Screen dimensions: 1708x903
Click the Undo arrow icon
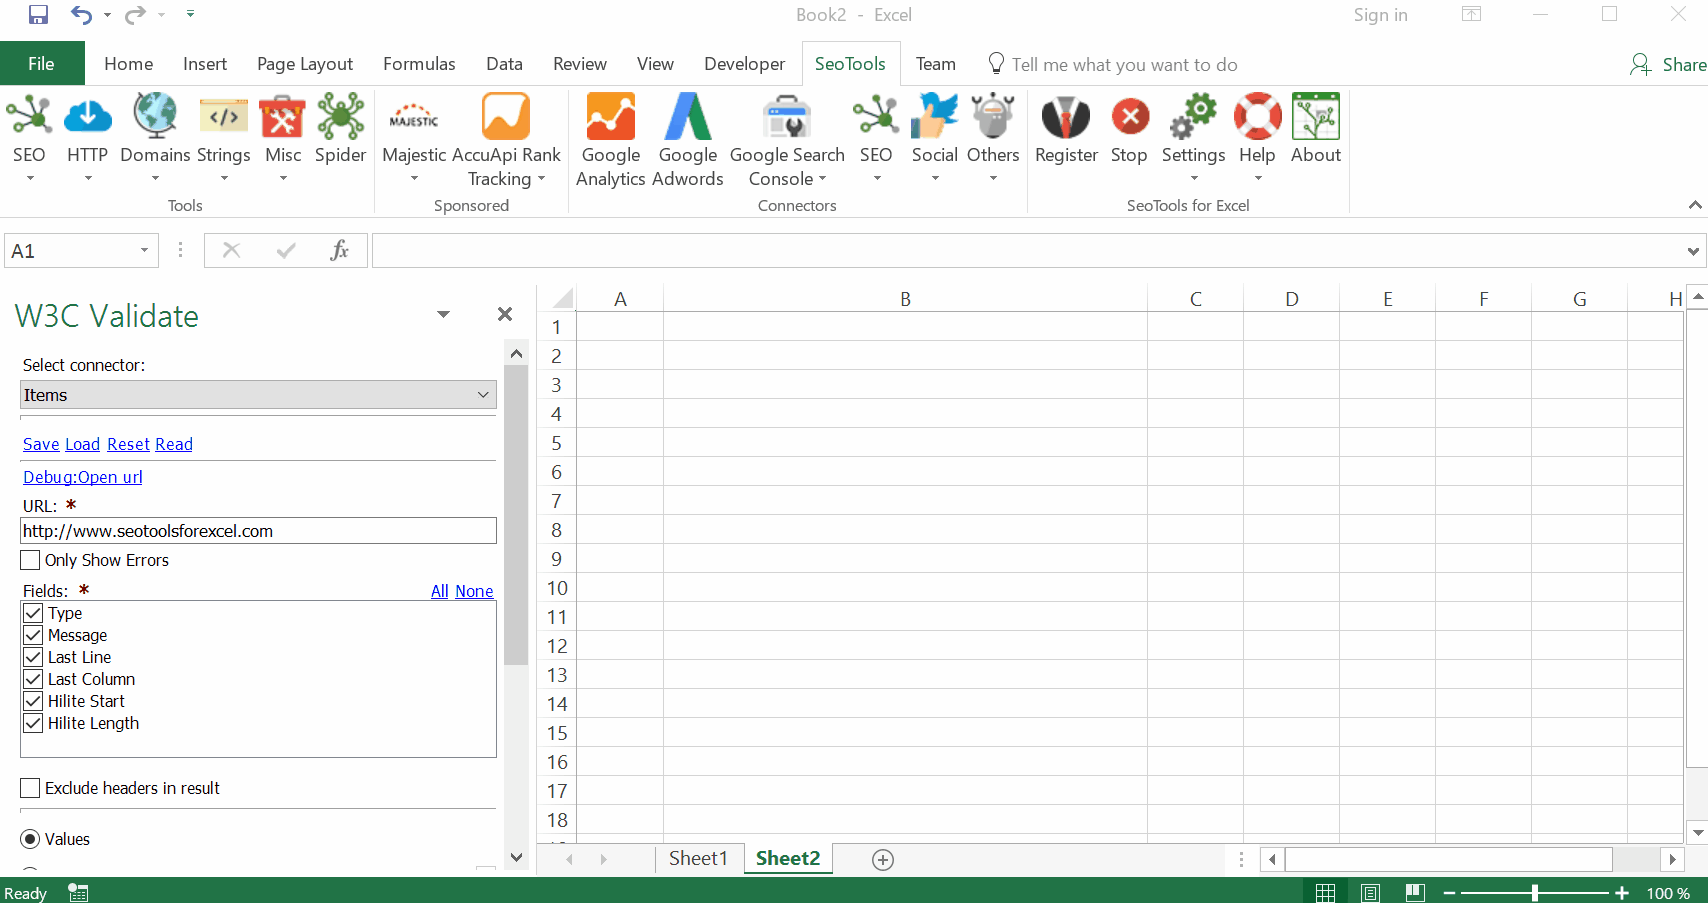coord(81,15)
